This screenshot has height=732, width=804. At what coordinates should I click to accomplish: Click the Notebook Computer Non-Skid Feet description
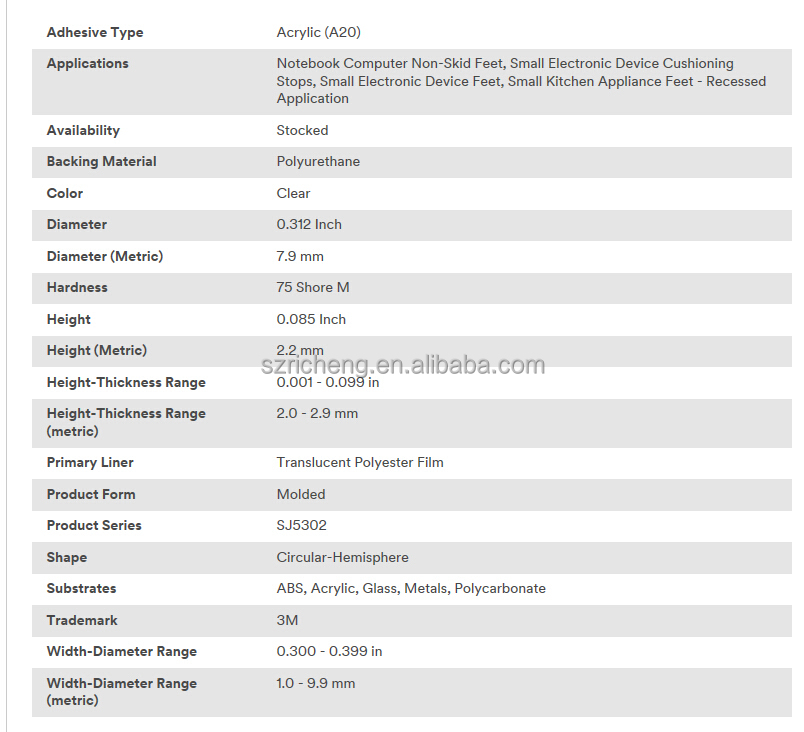click(521, 81)
